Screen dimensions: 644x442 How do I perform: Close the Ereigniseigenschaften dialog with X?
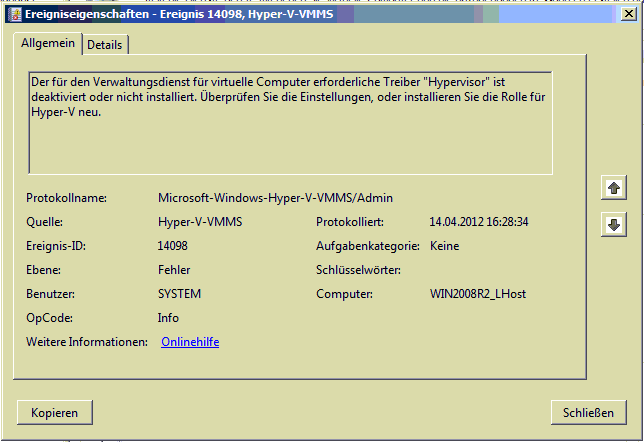(628, 14)
